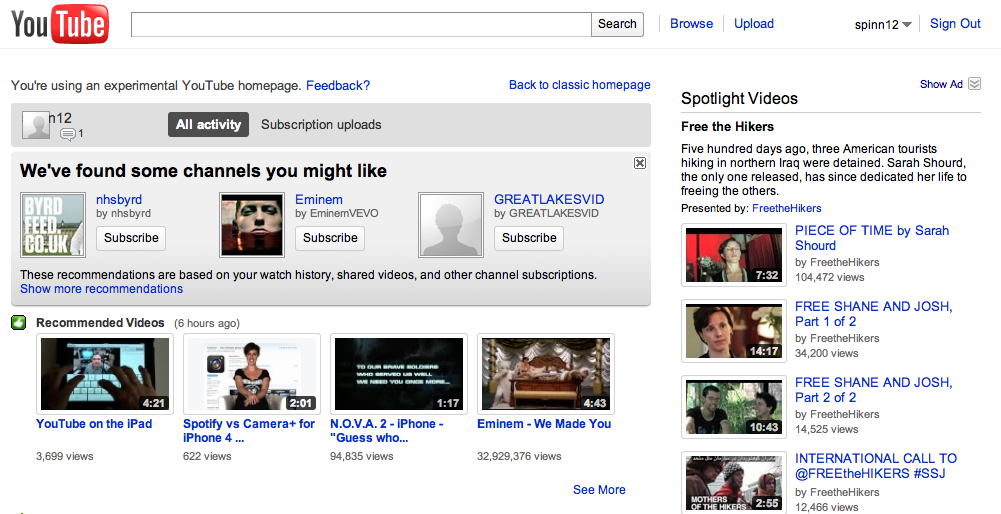Image resolution: width=1001 pixels, height=514 pixels.
Task: Open Show Ad link
Action: pos(941,84)
